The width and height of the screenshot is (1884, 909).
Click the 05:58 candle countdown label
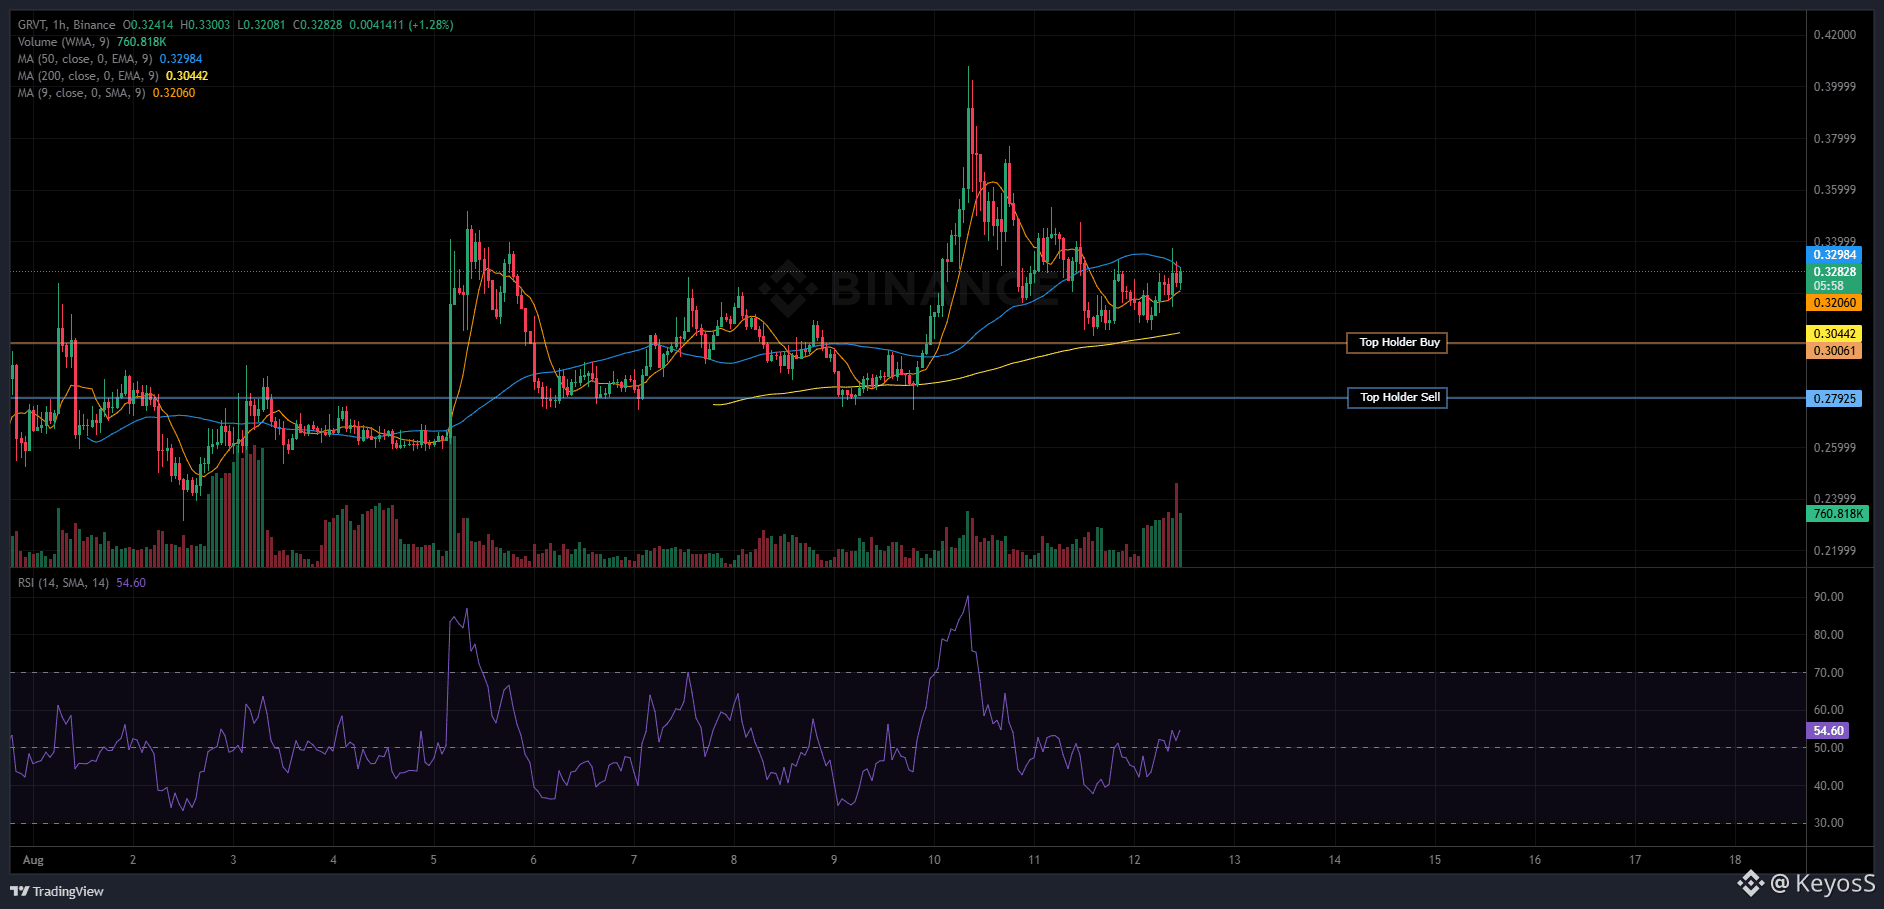click(x=1829, y=286)
